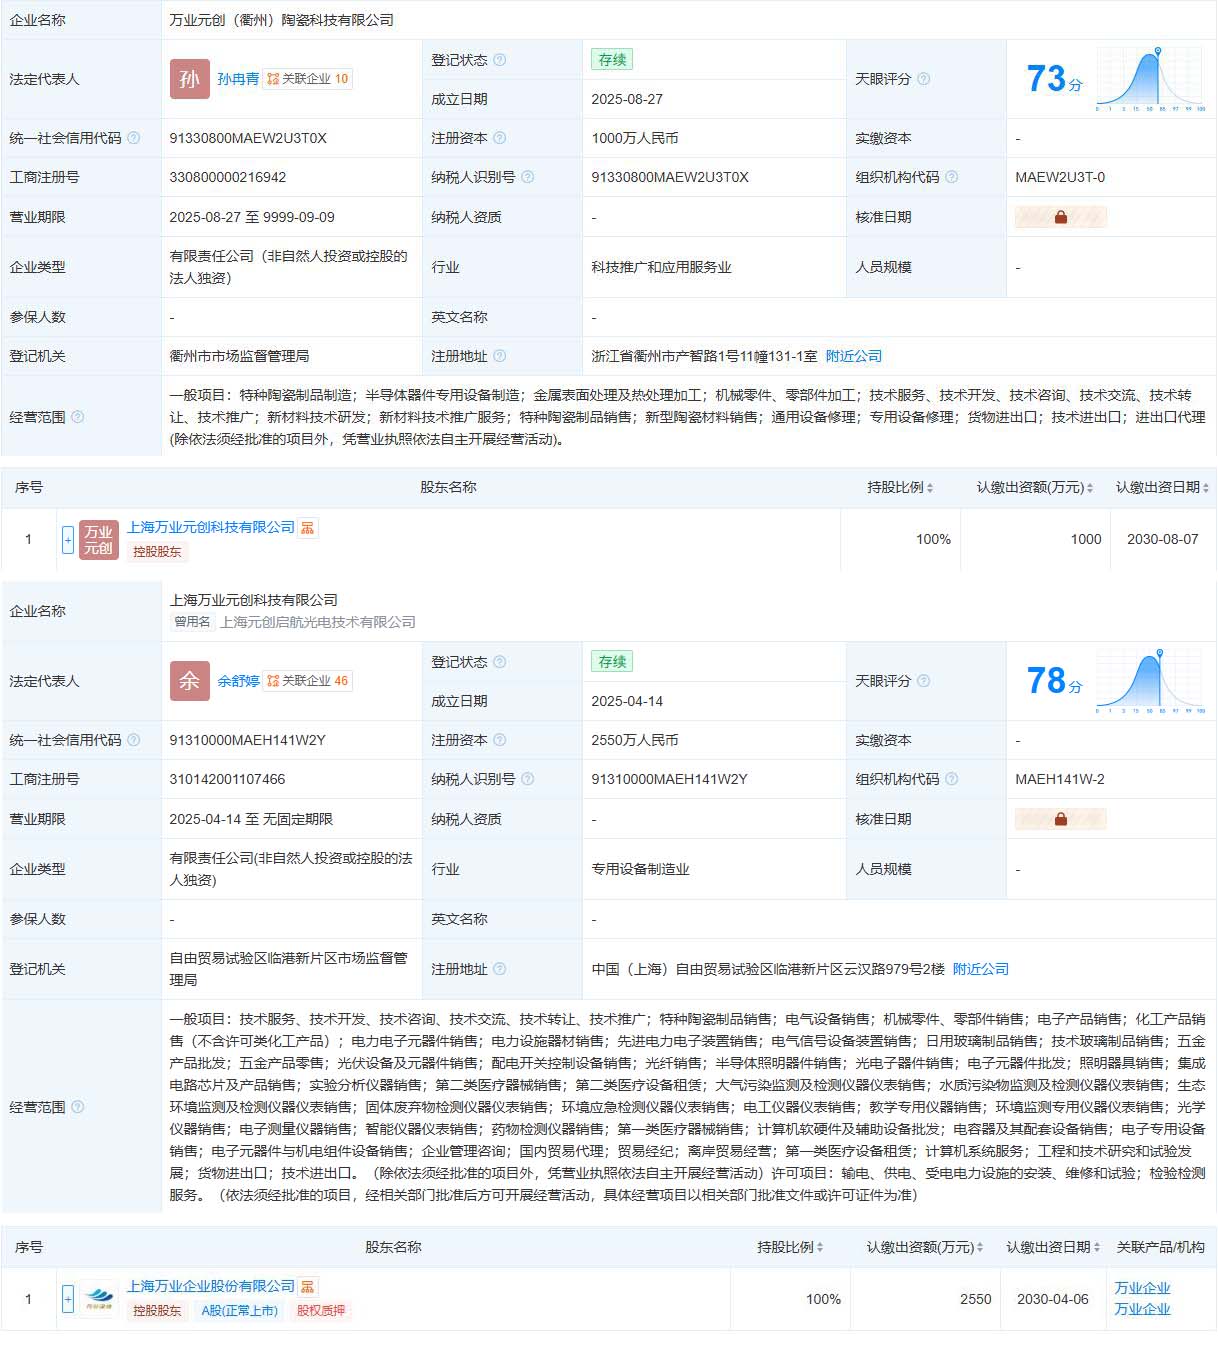Image resolution: width=1218 pixels, height=1347 pixels.
Task: Click the 股权质押 tag
Action: pos(320,1311)
